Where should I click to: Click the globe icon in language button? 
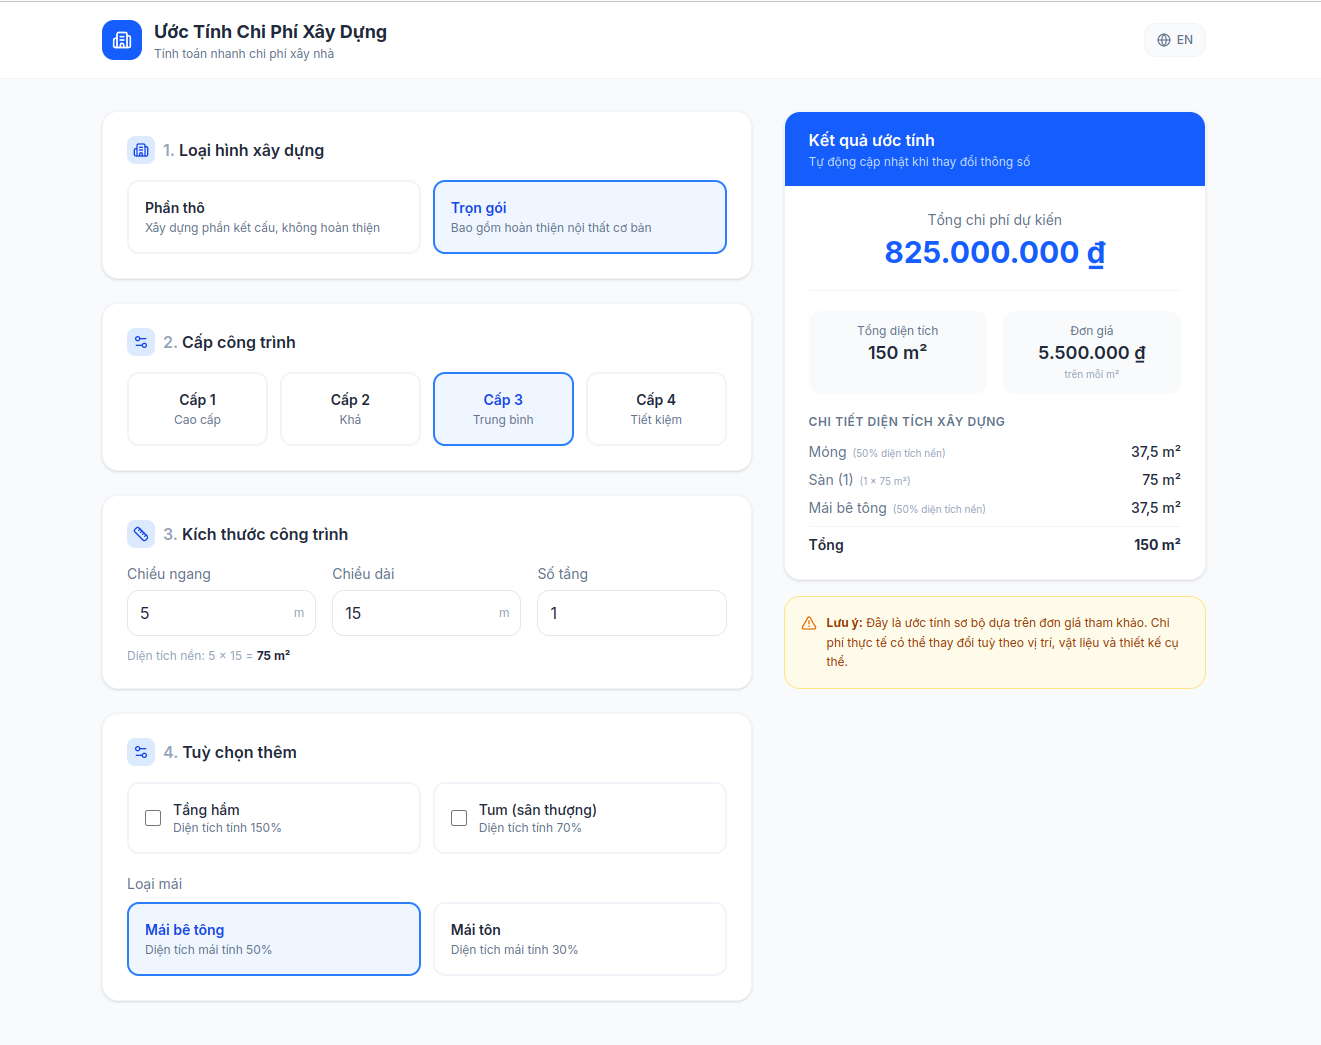pos(1164,40)
